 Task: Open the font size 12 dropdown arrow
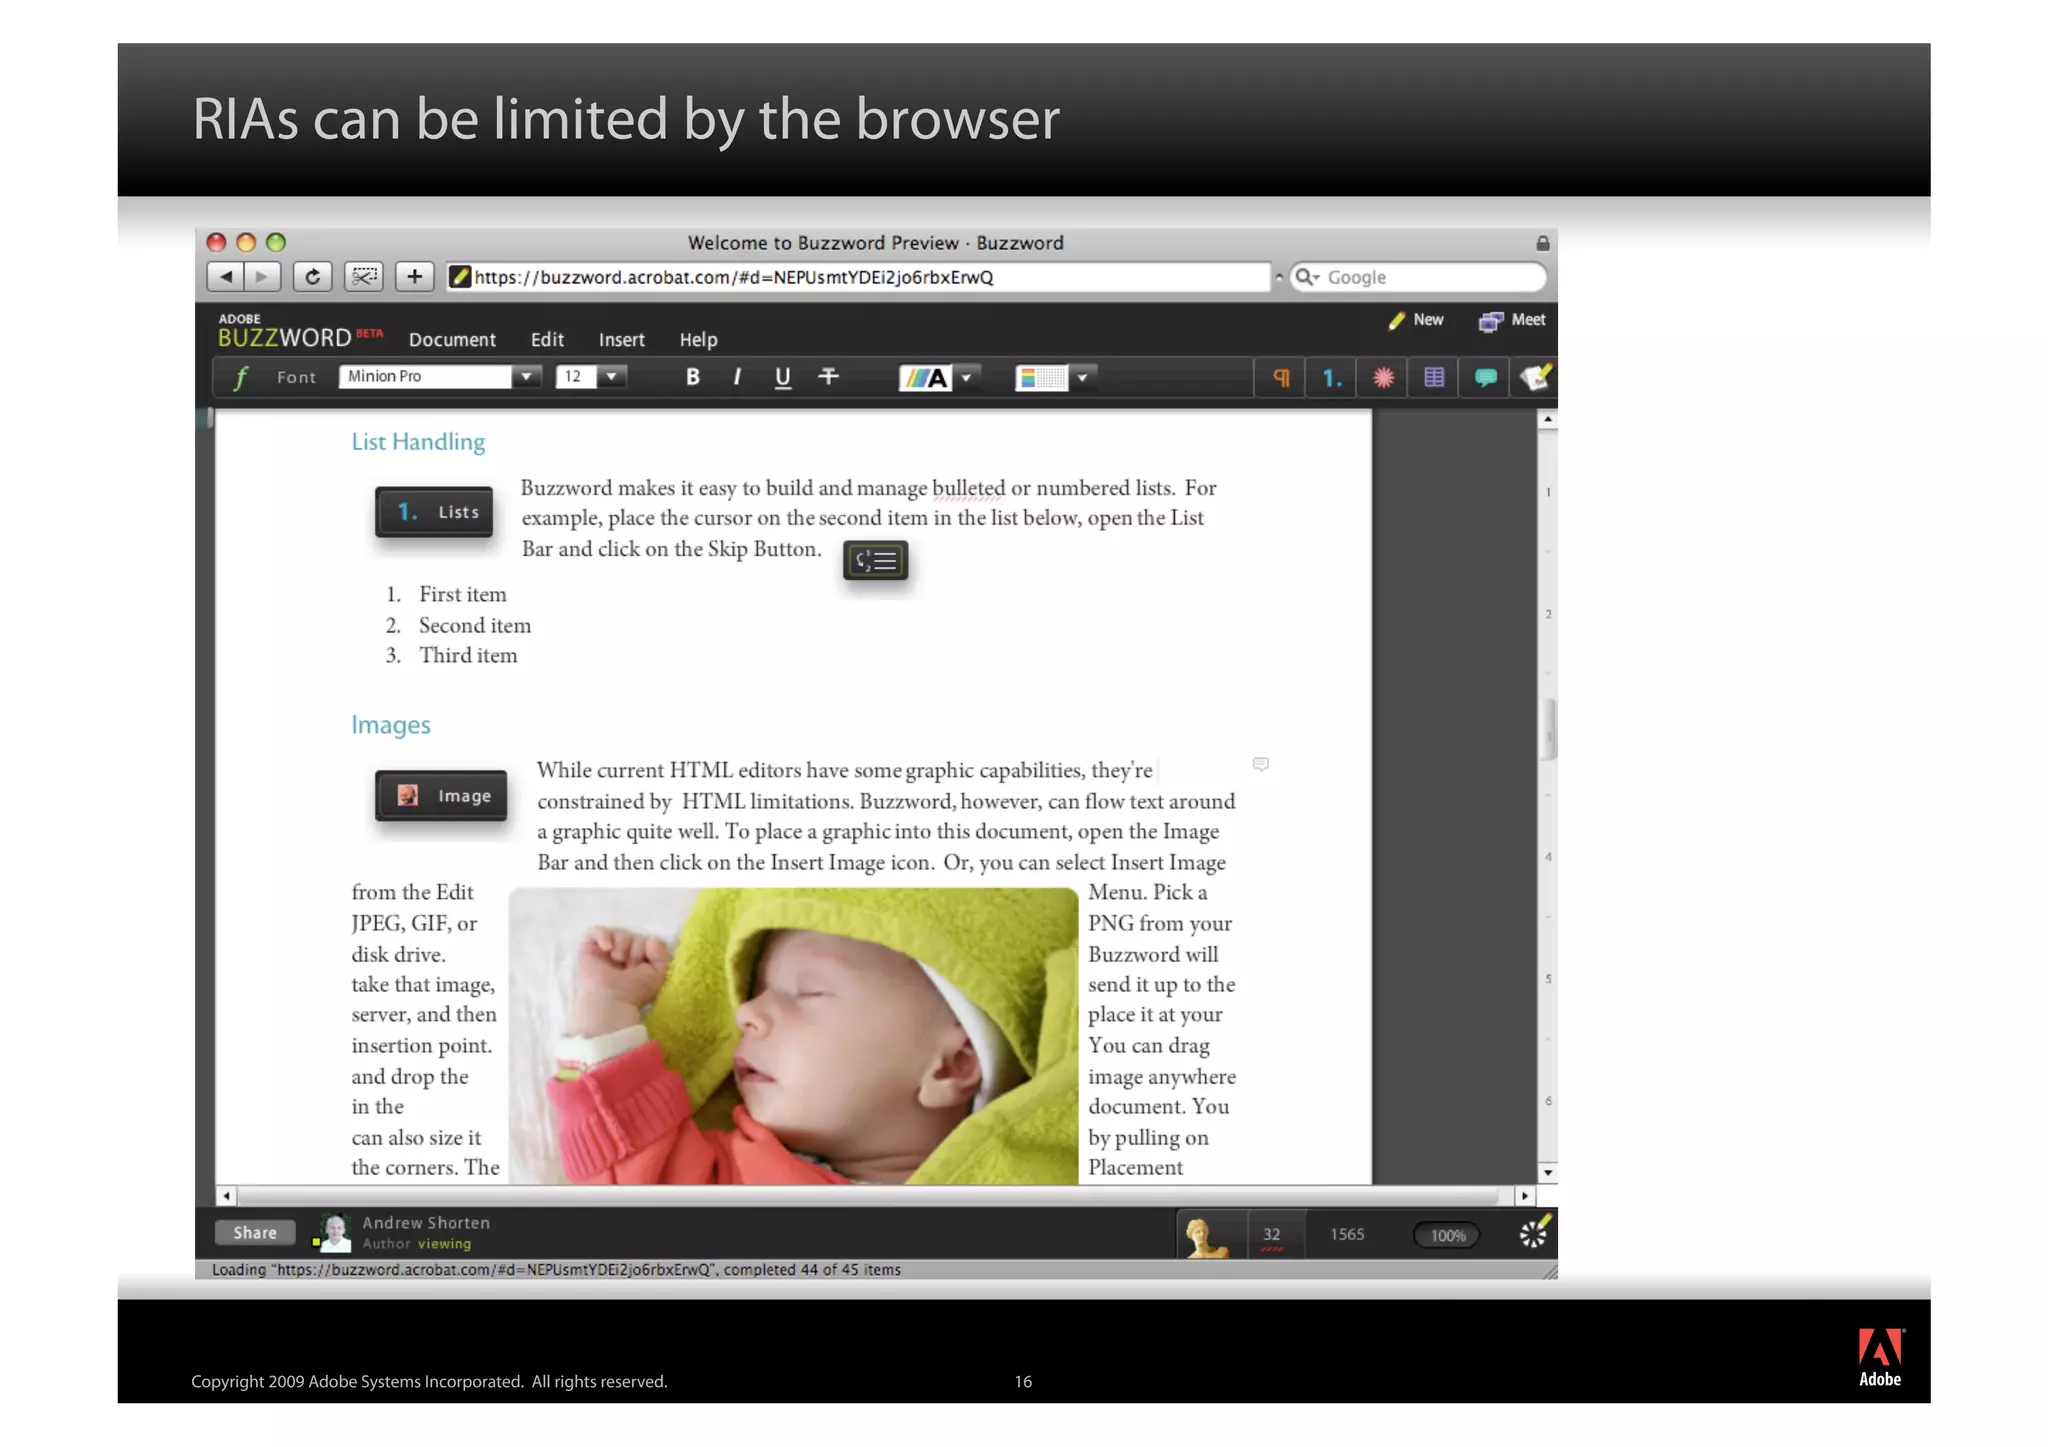[612, 377]
